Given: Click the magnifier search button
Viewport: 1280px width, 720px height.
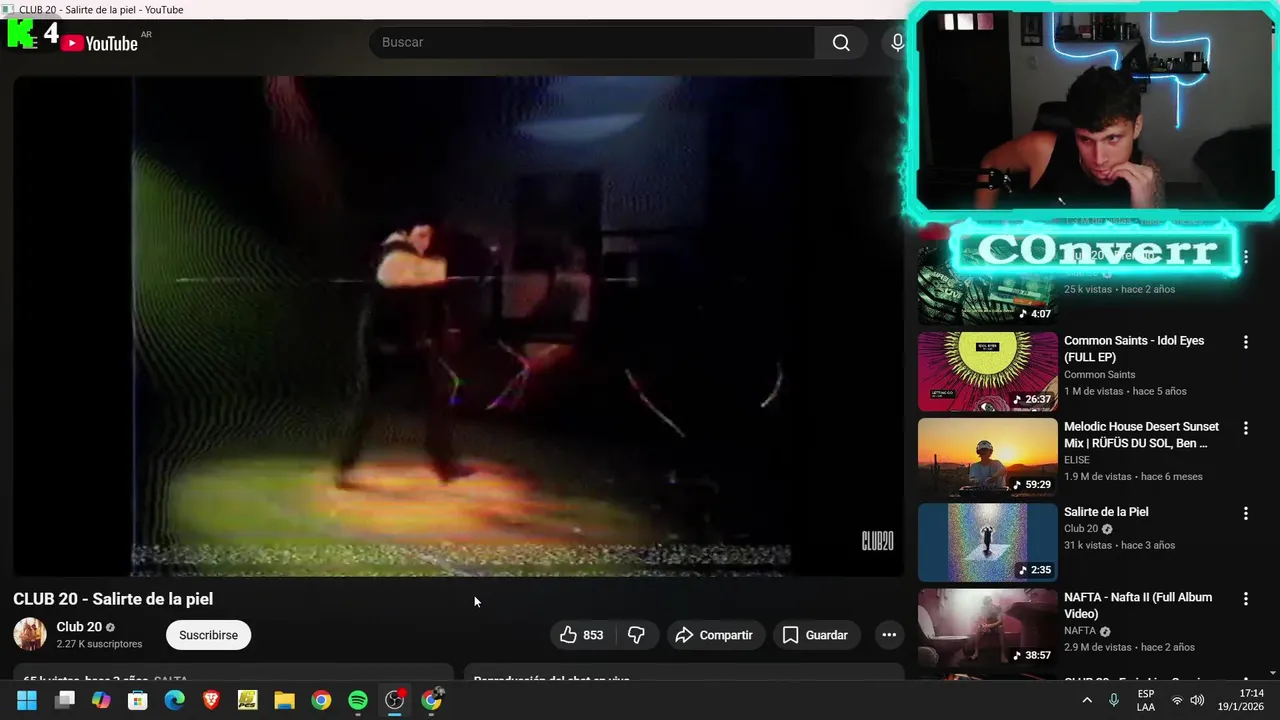Looking at the screenshot, I should (841, 42).
